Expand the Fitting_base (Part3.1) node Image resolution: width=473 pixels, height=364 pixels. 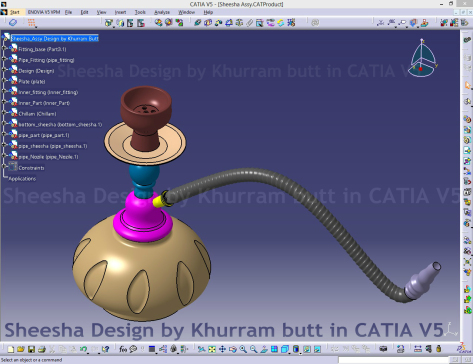[4, 49]
